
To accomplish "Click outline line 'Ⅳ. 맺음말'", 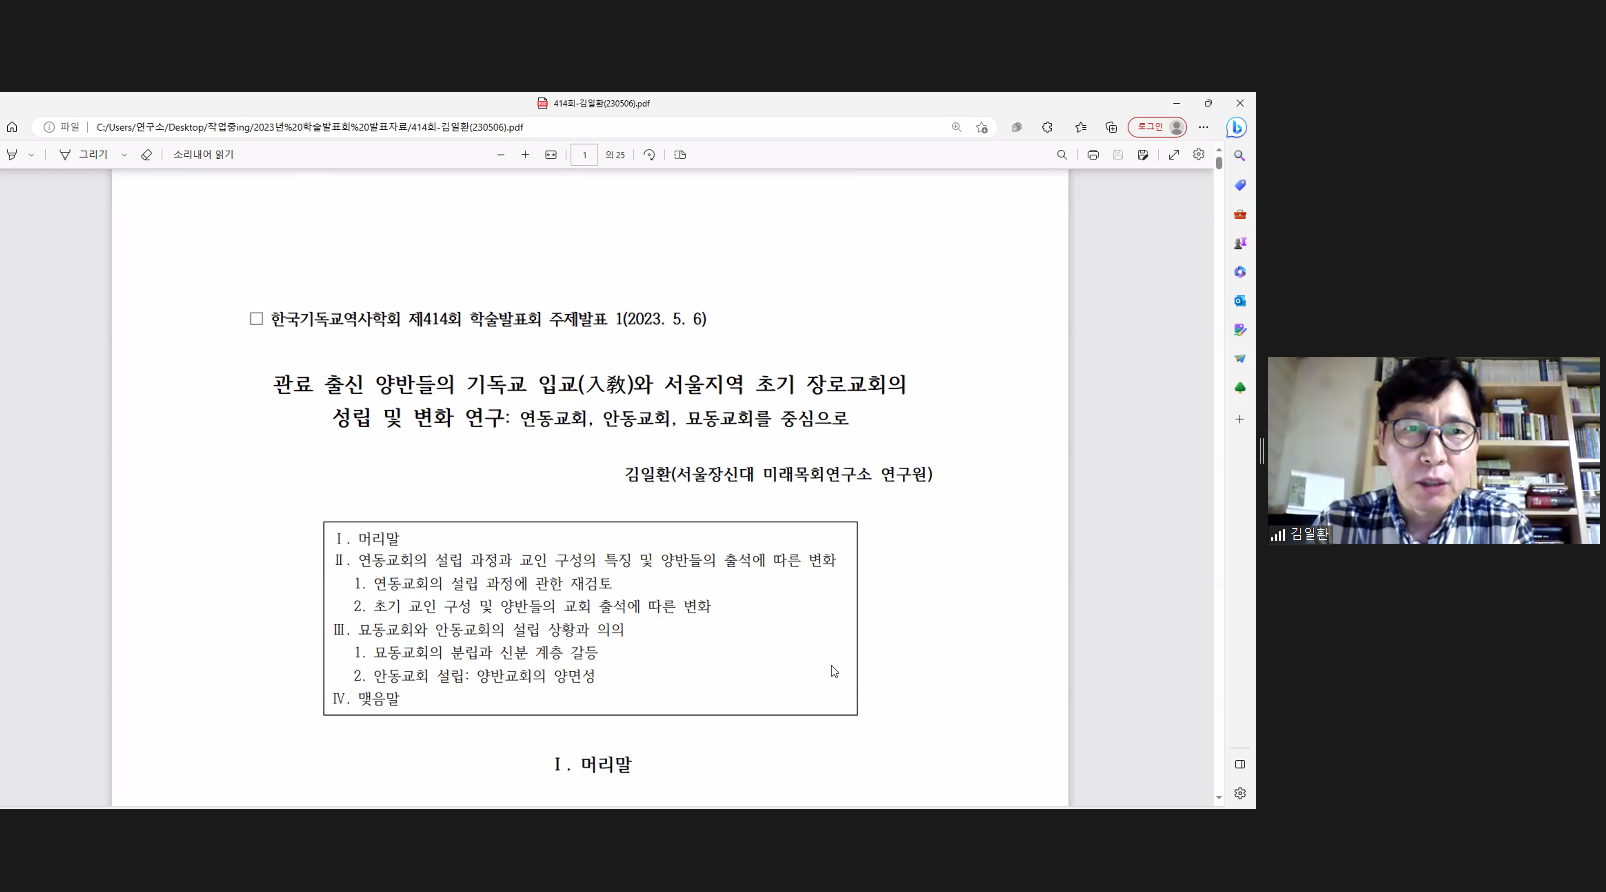I will pos(366,698).
